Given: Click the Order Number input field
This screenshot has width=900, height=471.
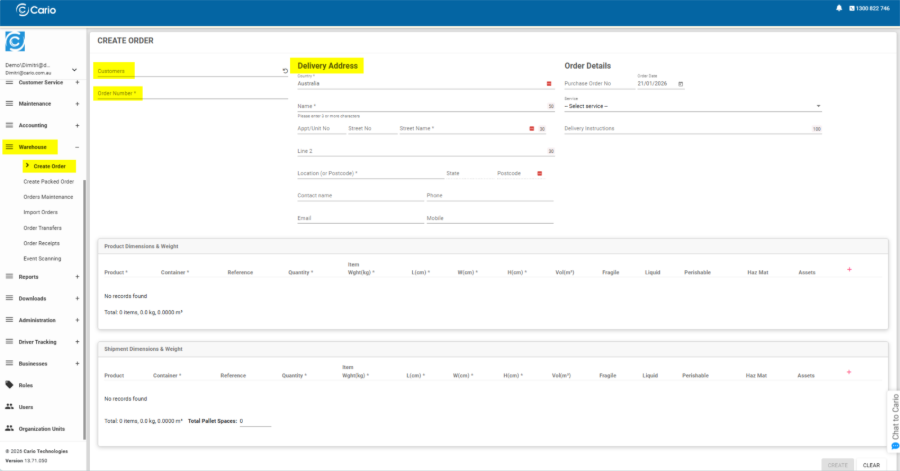Looking at the screenshot, I should click(x=190, y=94).
